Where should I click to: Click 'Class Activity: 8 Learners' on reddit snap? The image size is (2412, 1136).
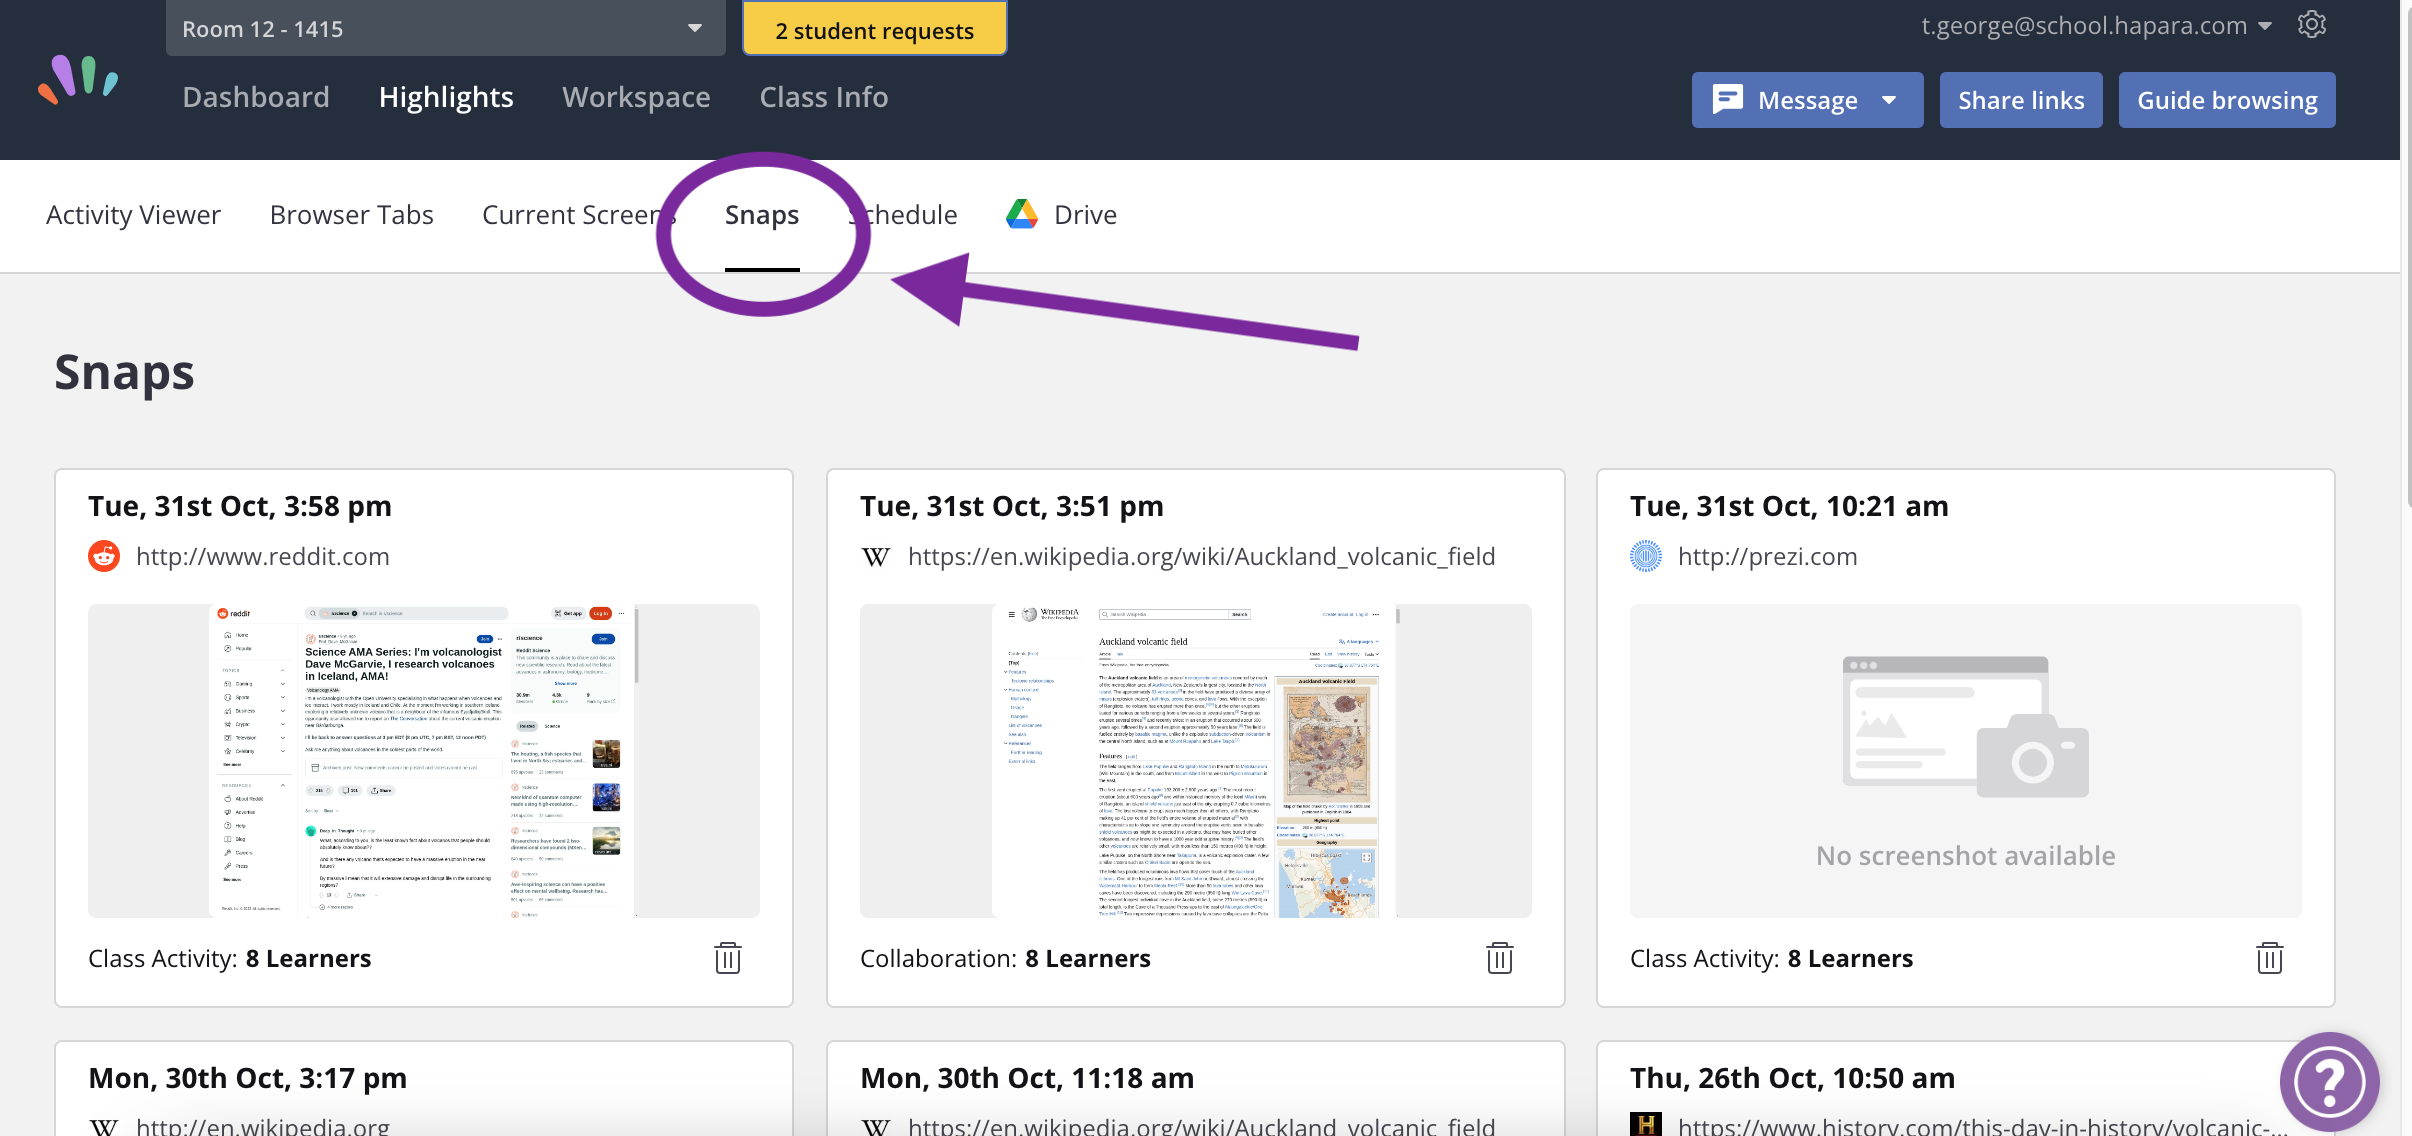(230, 958)
